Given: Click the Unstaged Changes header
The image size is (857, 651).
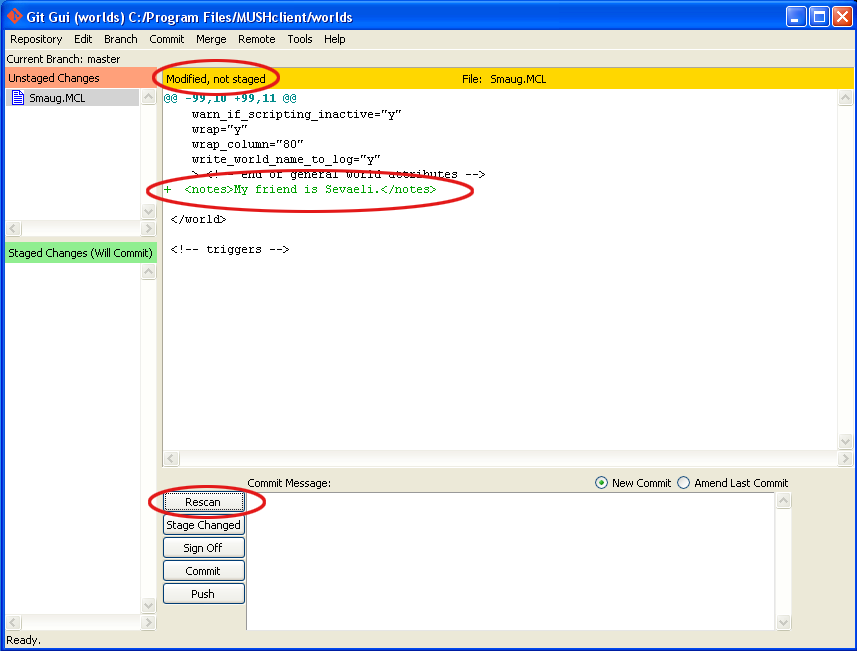Looking at the screenshot, I should [x=81, y=78].
